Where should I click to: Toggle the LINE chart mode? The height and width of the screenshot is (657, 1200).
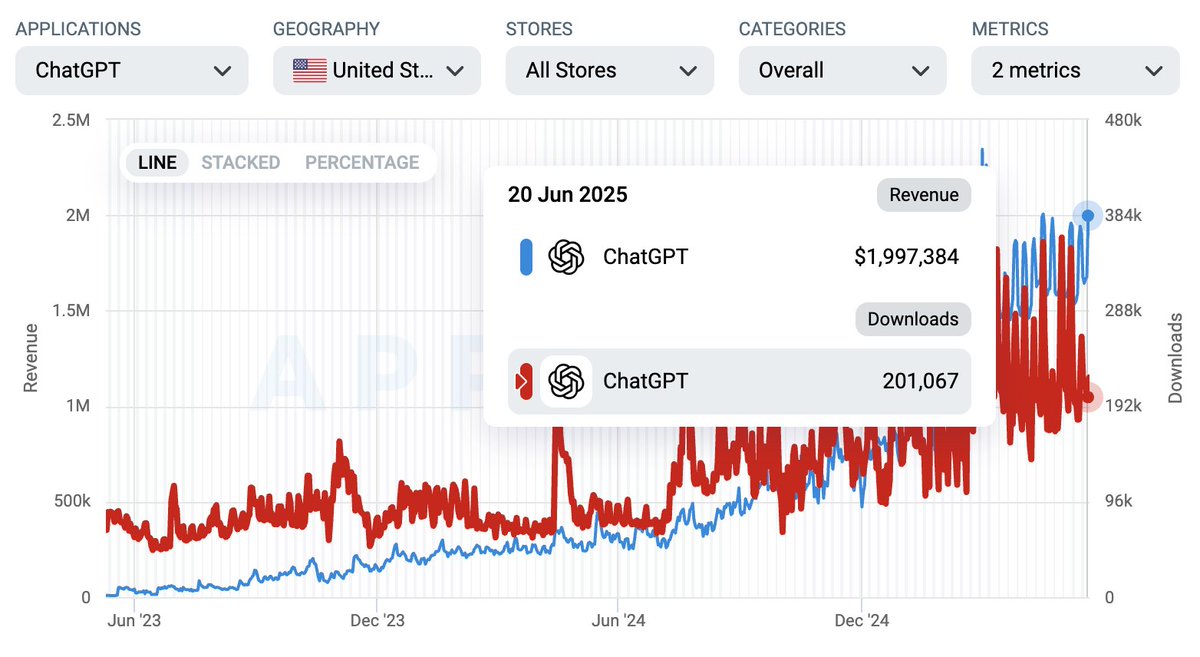coord(157,162)
